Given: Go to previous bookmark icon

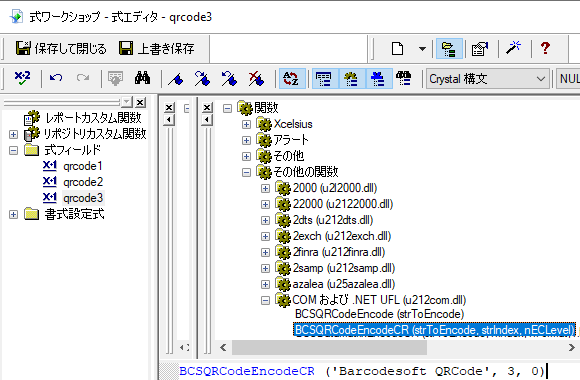Looking at the screenshot, I should coord(229,78).
